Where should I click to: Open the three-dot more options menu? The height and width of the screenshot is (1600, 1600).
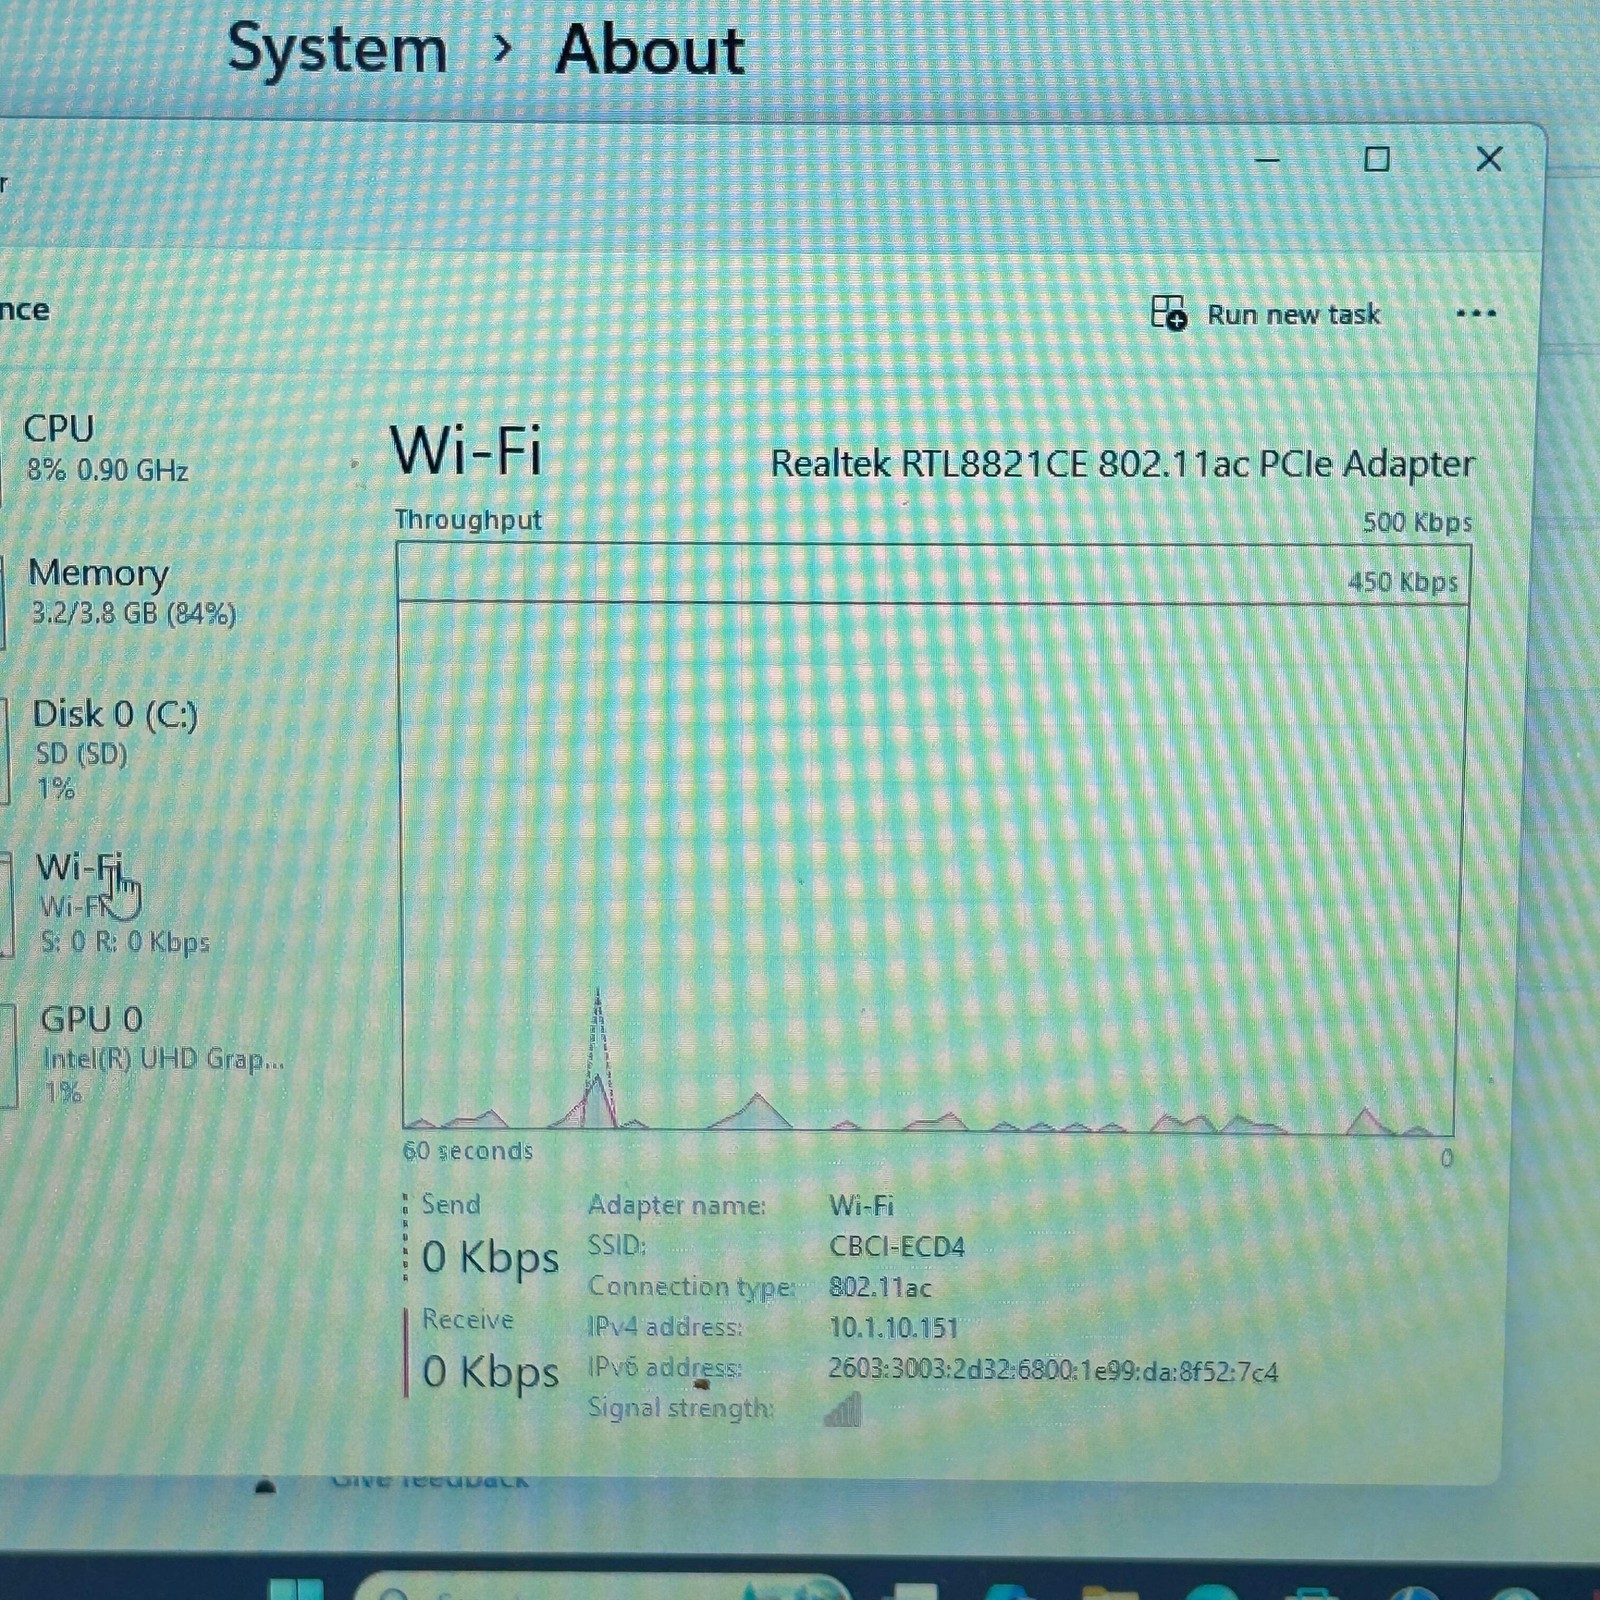[x=1476, y=314]
